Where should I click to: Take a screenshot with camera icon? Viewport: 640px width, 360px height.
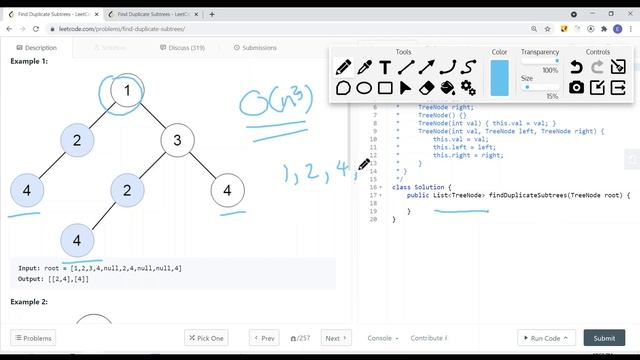576,87
